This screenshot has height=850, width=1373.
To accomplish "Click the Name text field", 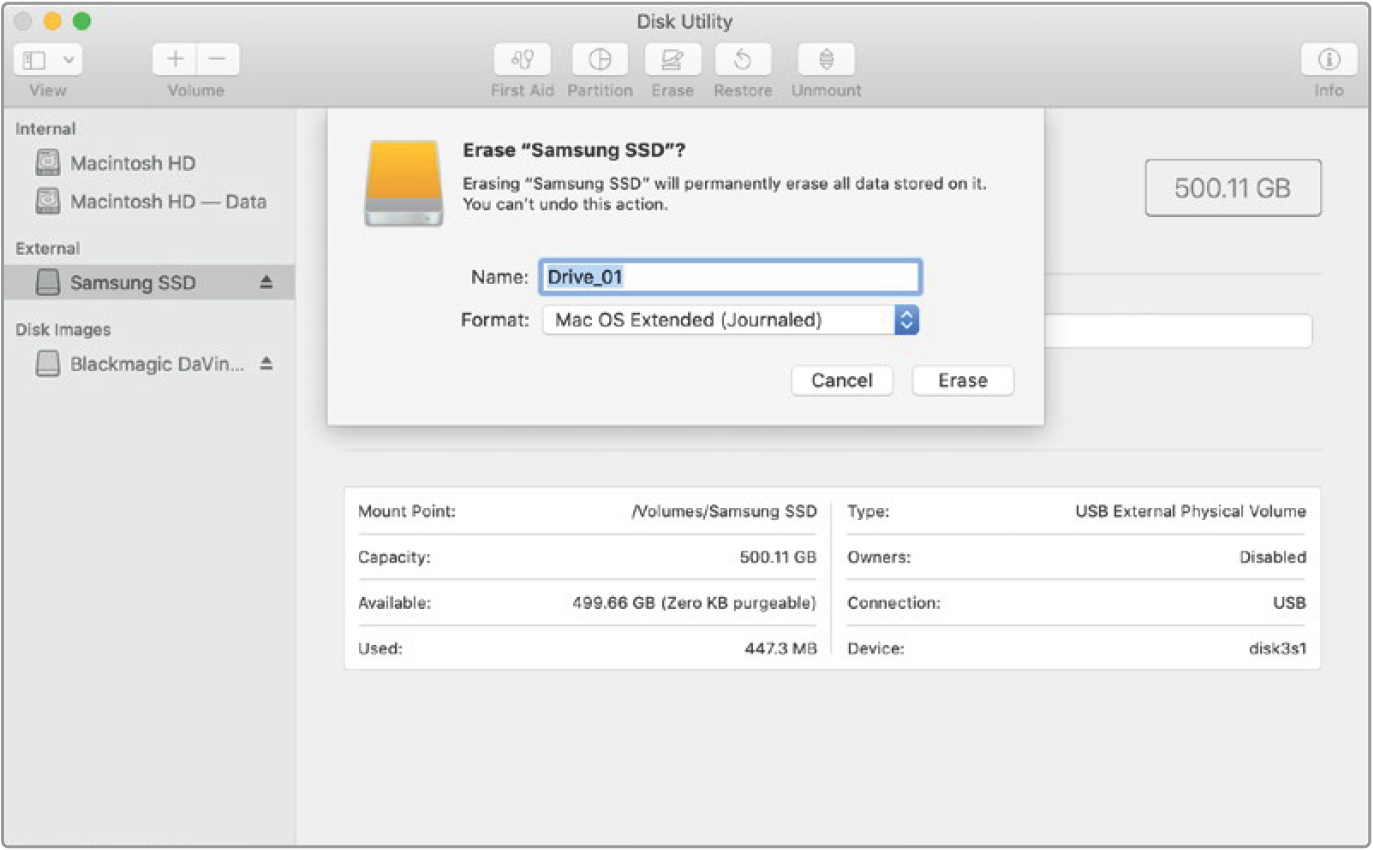I will [730, 277].
